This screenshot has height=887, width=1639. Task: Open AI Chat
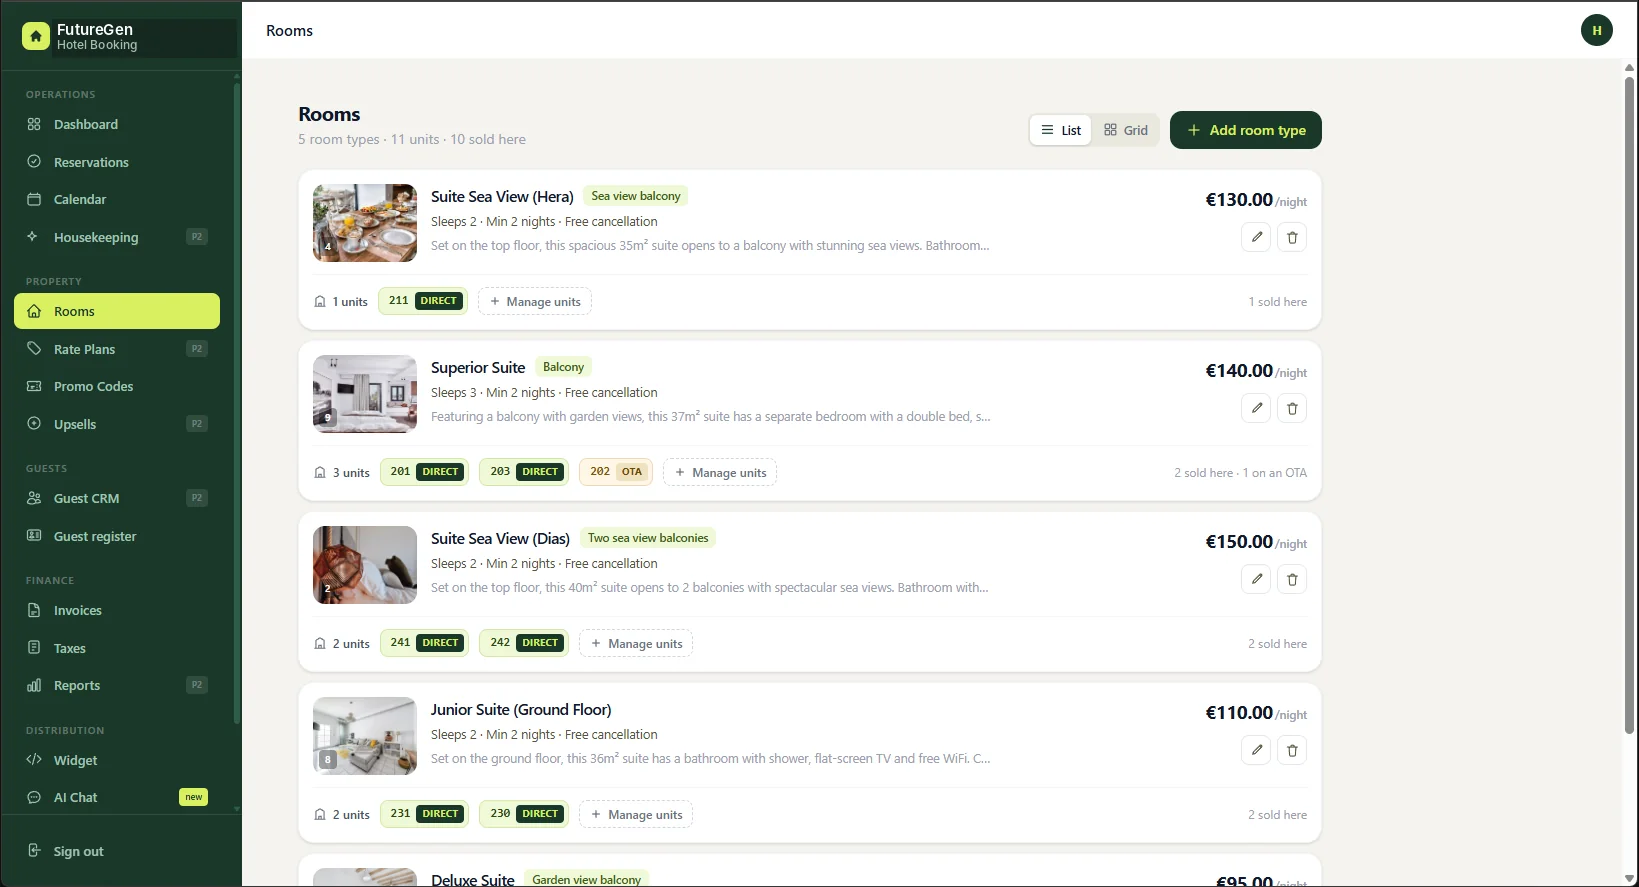(x=117, y=797)
